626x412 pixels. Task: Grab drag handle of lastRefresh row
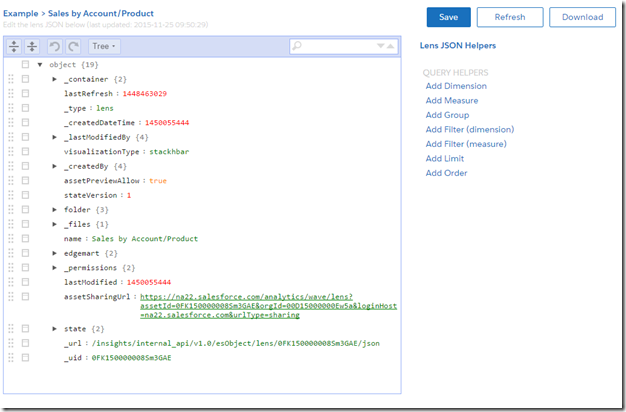[11, 93]
